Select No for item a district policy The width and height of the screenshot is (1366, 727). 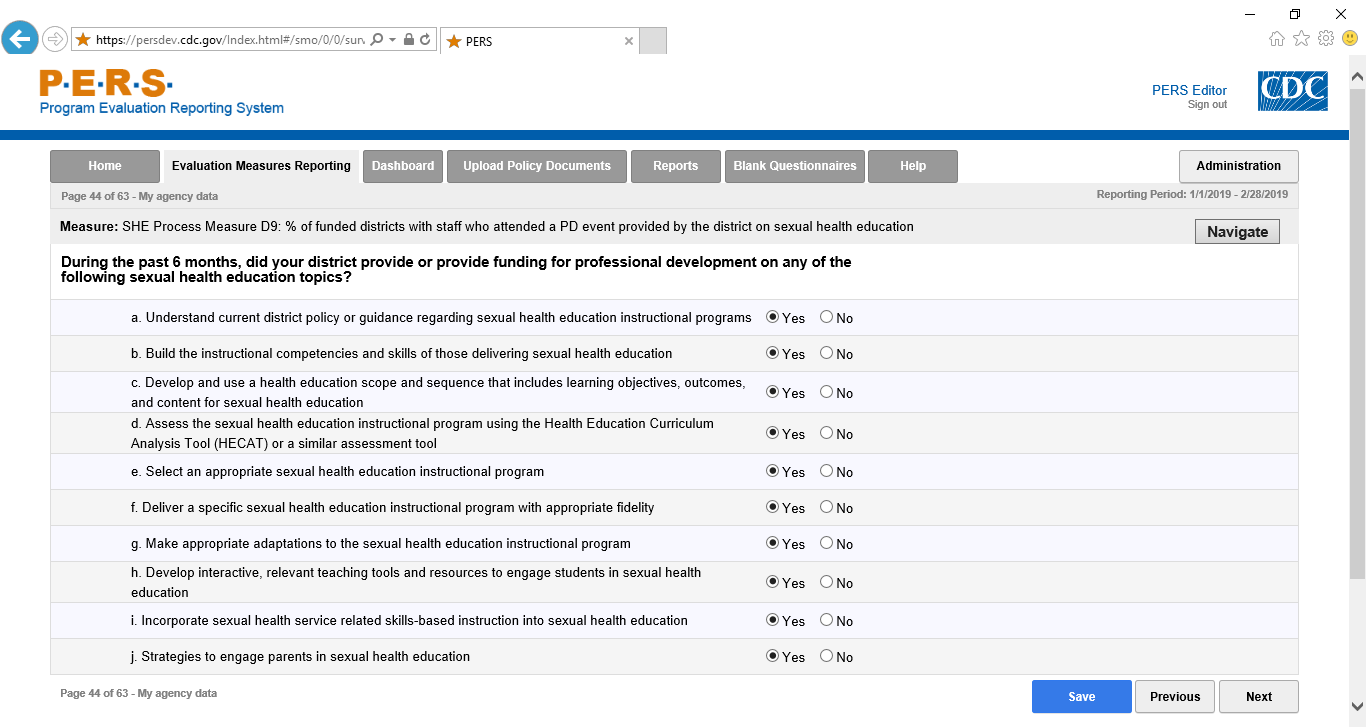pos(826,317)
